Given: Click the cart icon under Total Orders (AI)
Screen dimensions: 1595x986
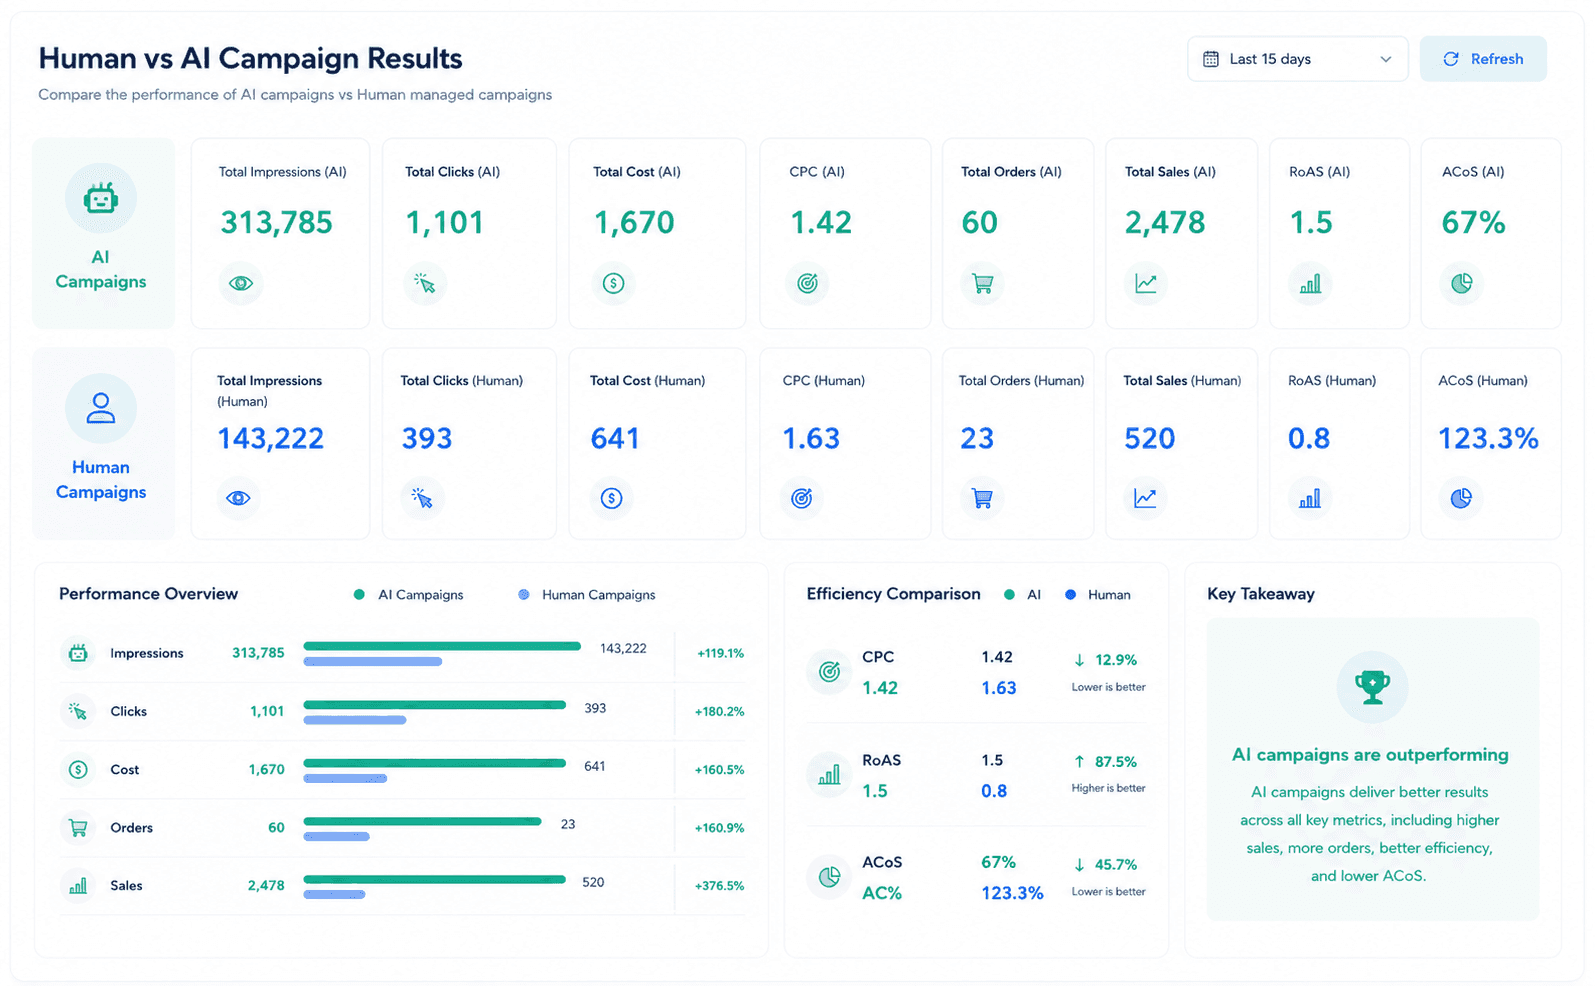Looking at the screenshot, I should pyautogui.click(x=982, y=284).
